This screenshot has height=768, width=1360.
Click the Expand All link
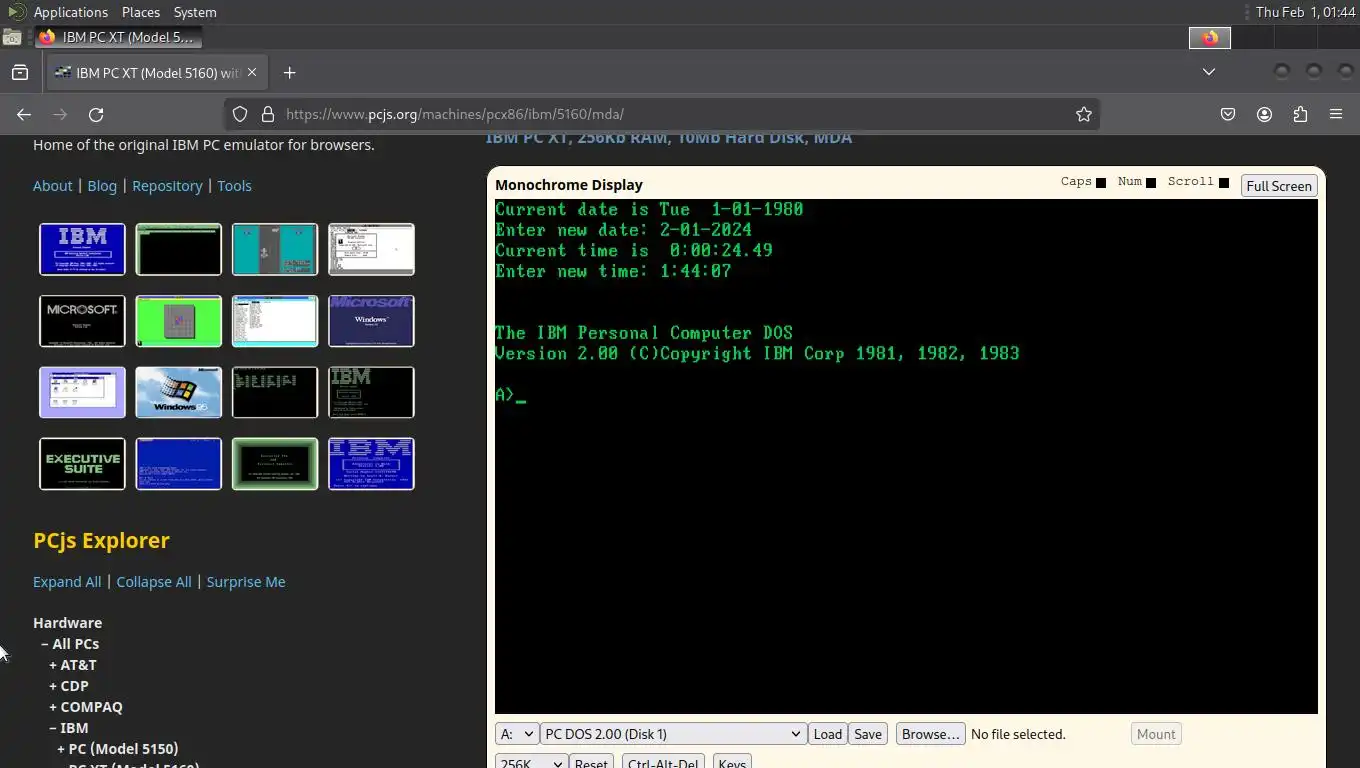point(67,582)
